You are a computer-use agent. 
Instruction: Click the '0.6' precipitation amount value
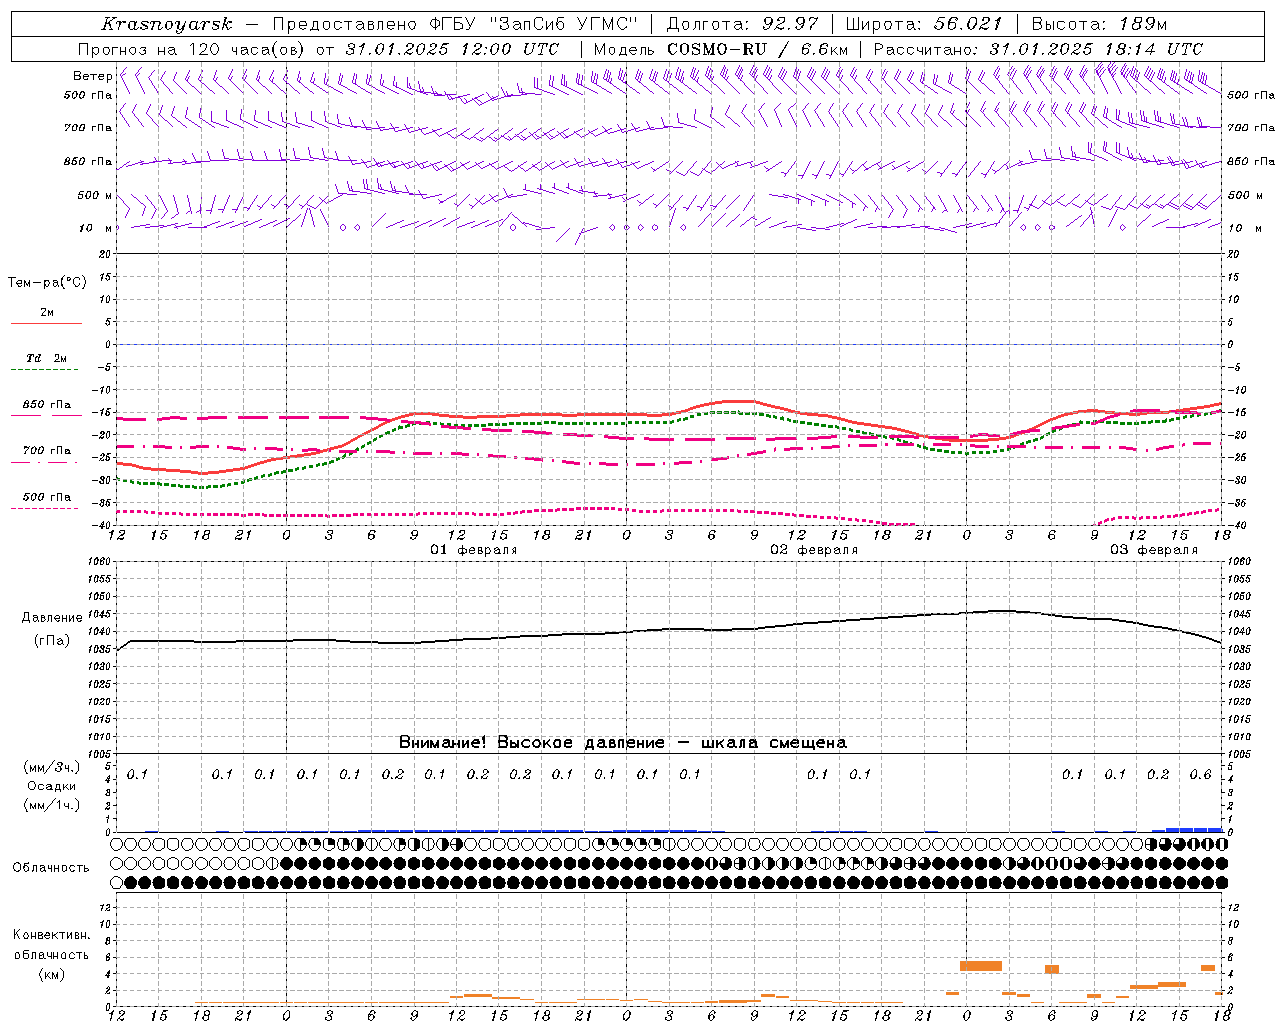pos(1200,775)
